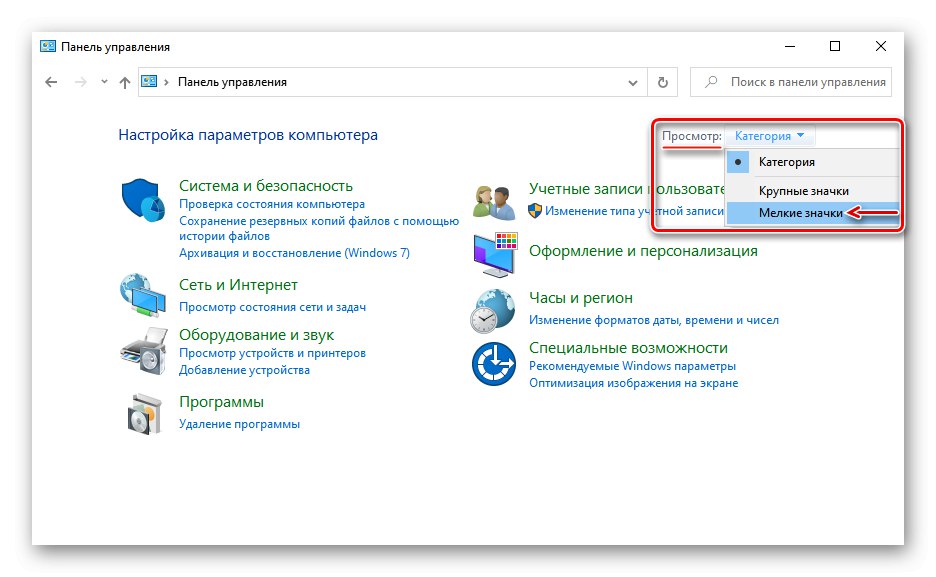Image resolution: width=936 pixels, height=577 pixels.
Task: Open Сохранение резервных копий файлов link
Action: point(319,229)
